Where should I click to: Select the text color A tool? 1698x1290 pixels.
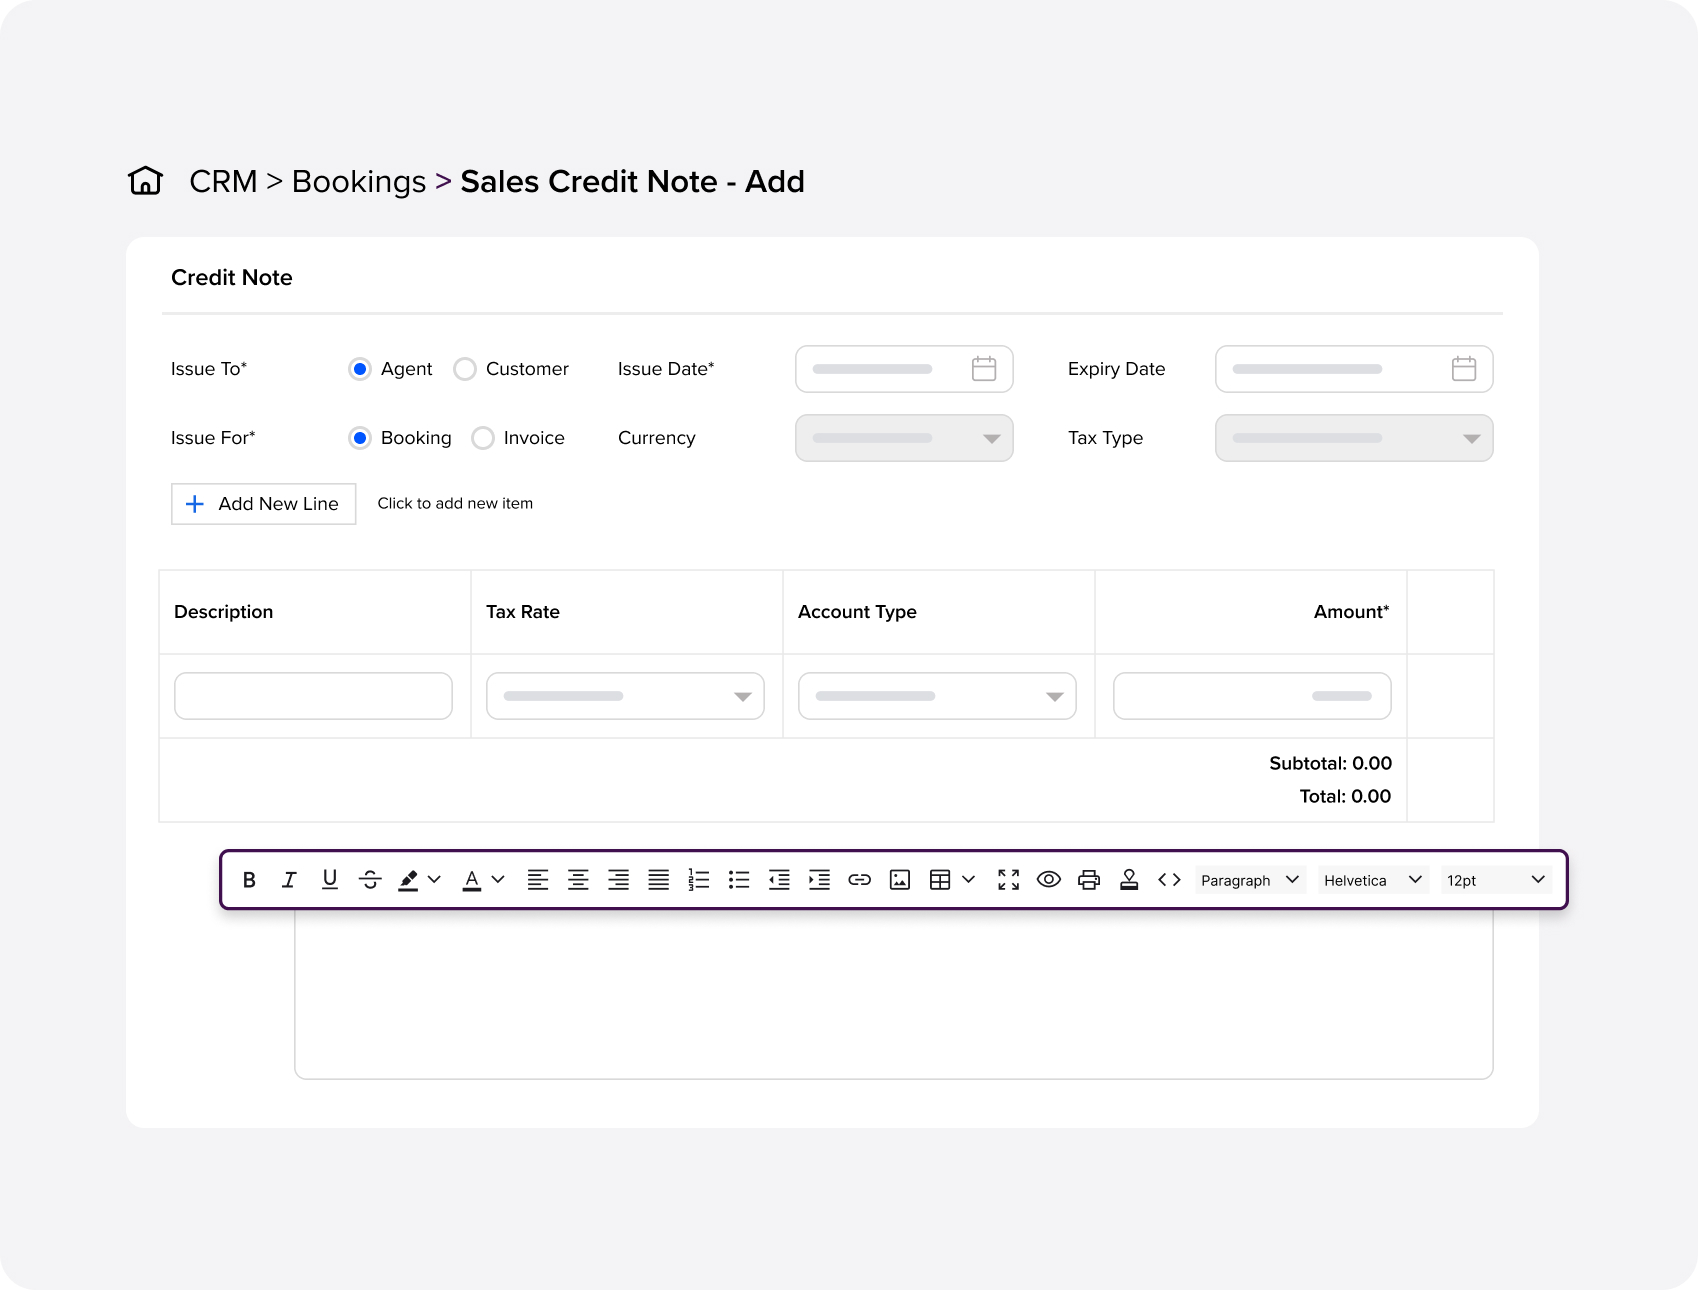click(x=472, y=880)
